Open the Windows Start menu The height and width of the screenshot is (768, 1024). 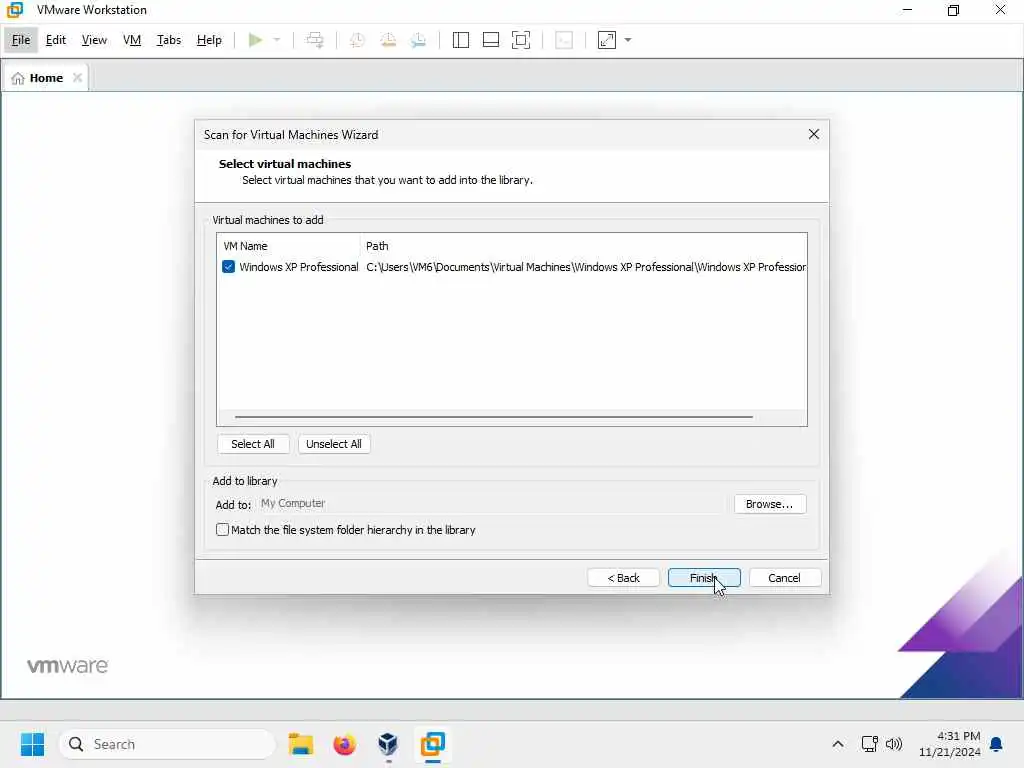(x=32, y=744)
